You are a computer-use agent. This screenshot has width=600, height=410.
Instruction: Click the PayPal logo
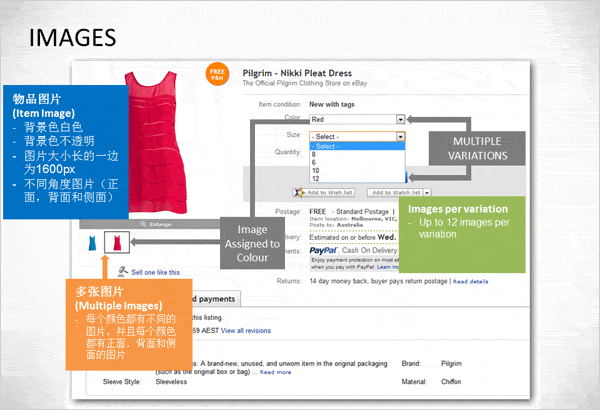(x=323, y=250)
